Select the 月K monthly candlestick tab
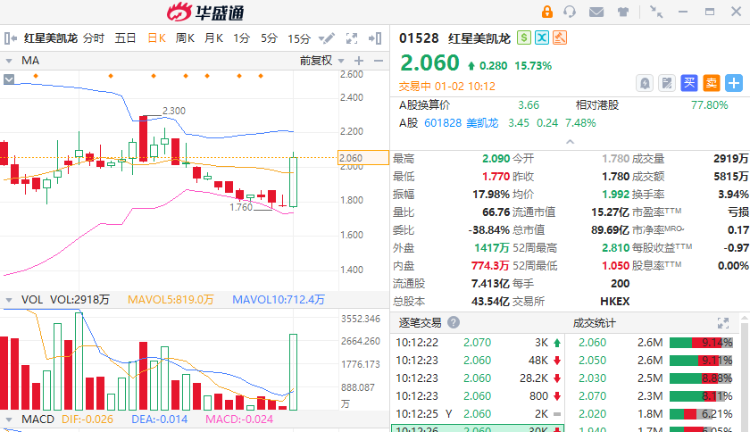The image size is (750, 432). pos(214,38)
